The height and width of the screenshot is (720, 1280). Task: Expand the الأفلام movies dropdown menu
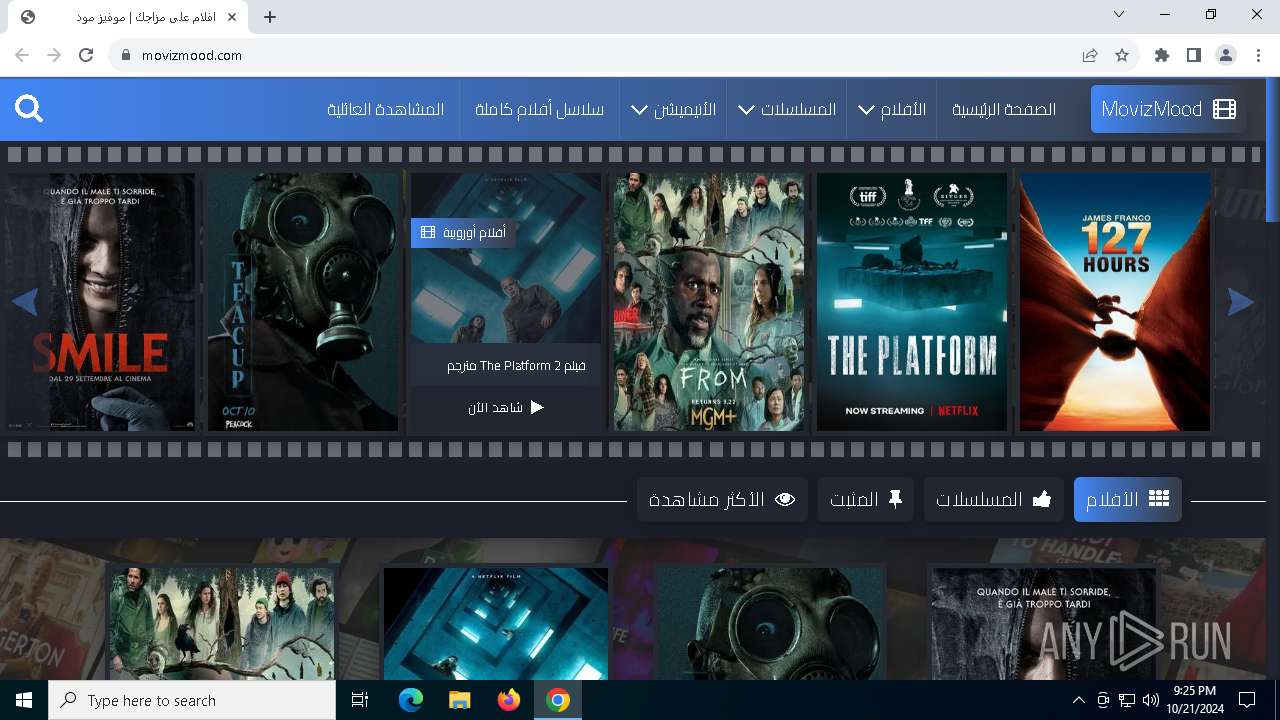click(x=892, y=109)
